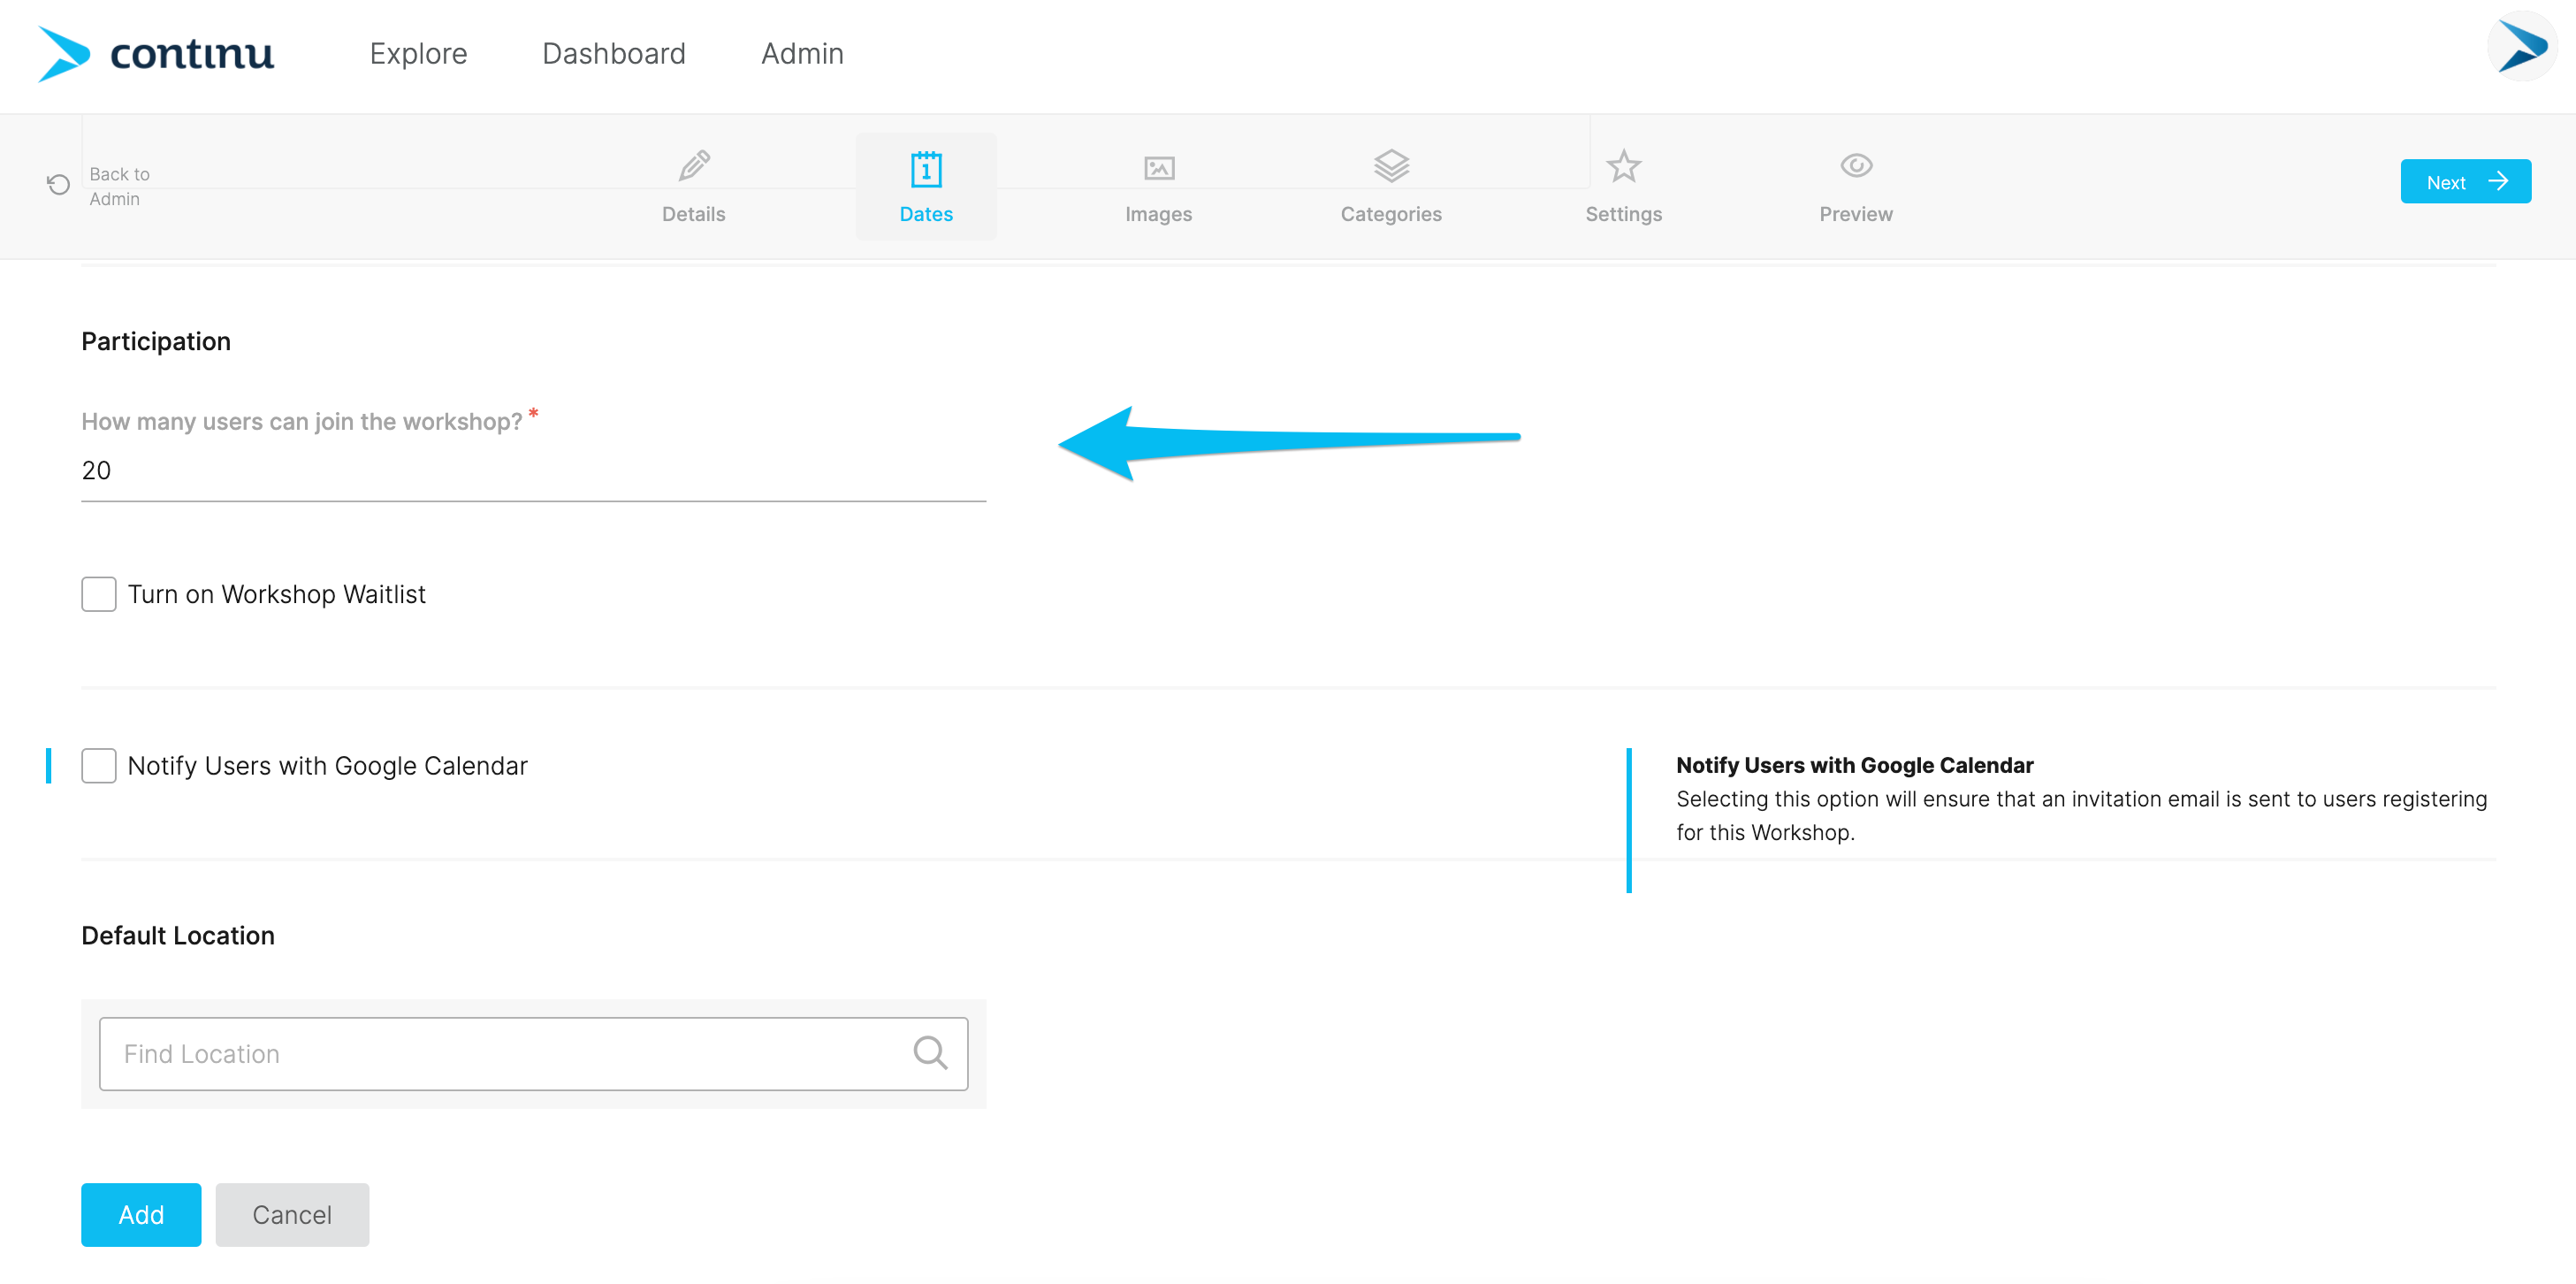
Task: Select the Dates step label
Action: coord(926,214)
